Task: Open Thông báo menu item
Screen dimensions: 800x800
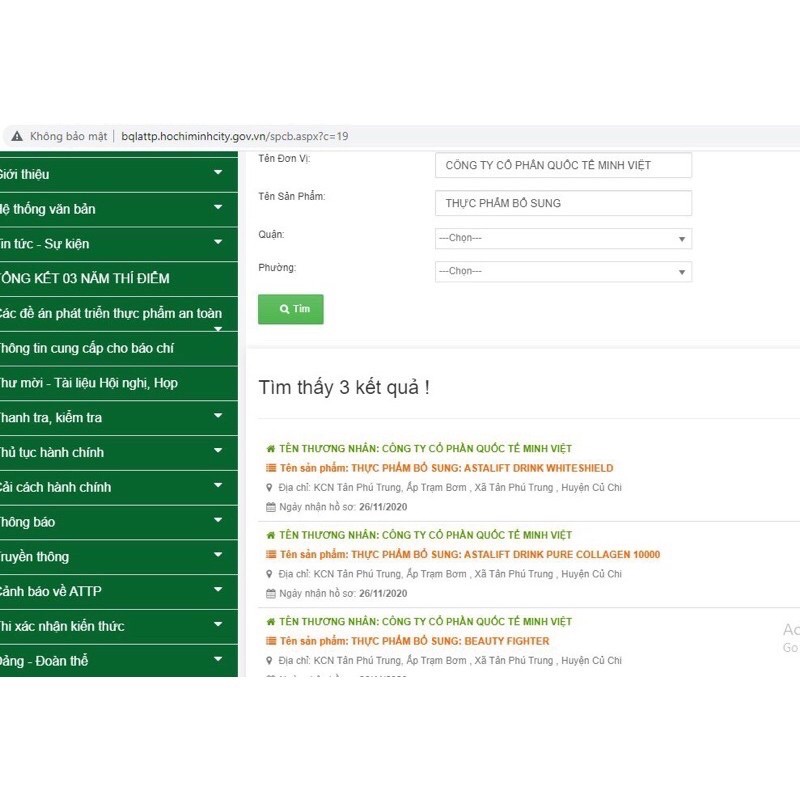Action: (x=118, y=522)
